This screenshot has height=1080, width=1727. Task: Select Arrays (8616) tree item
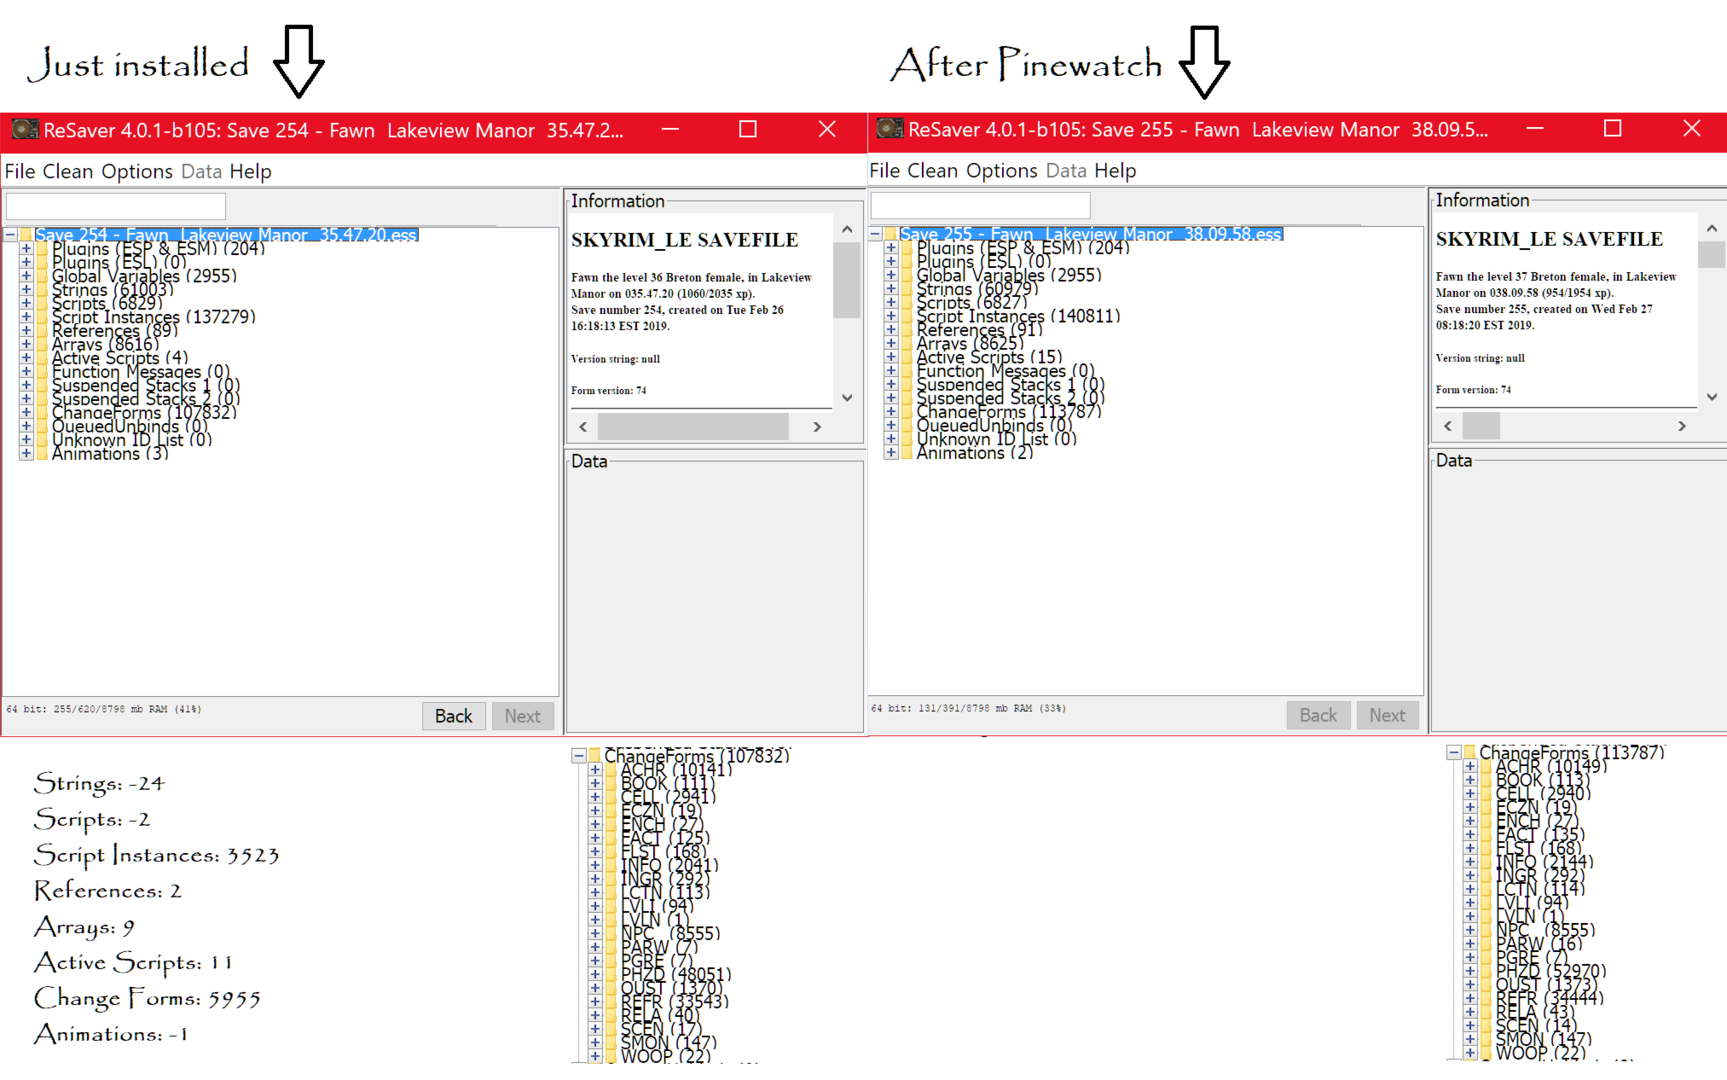[105, 344]
